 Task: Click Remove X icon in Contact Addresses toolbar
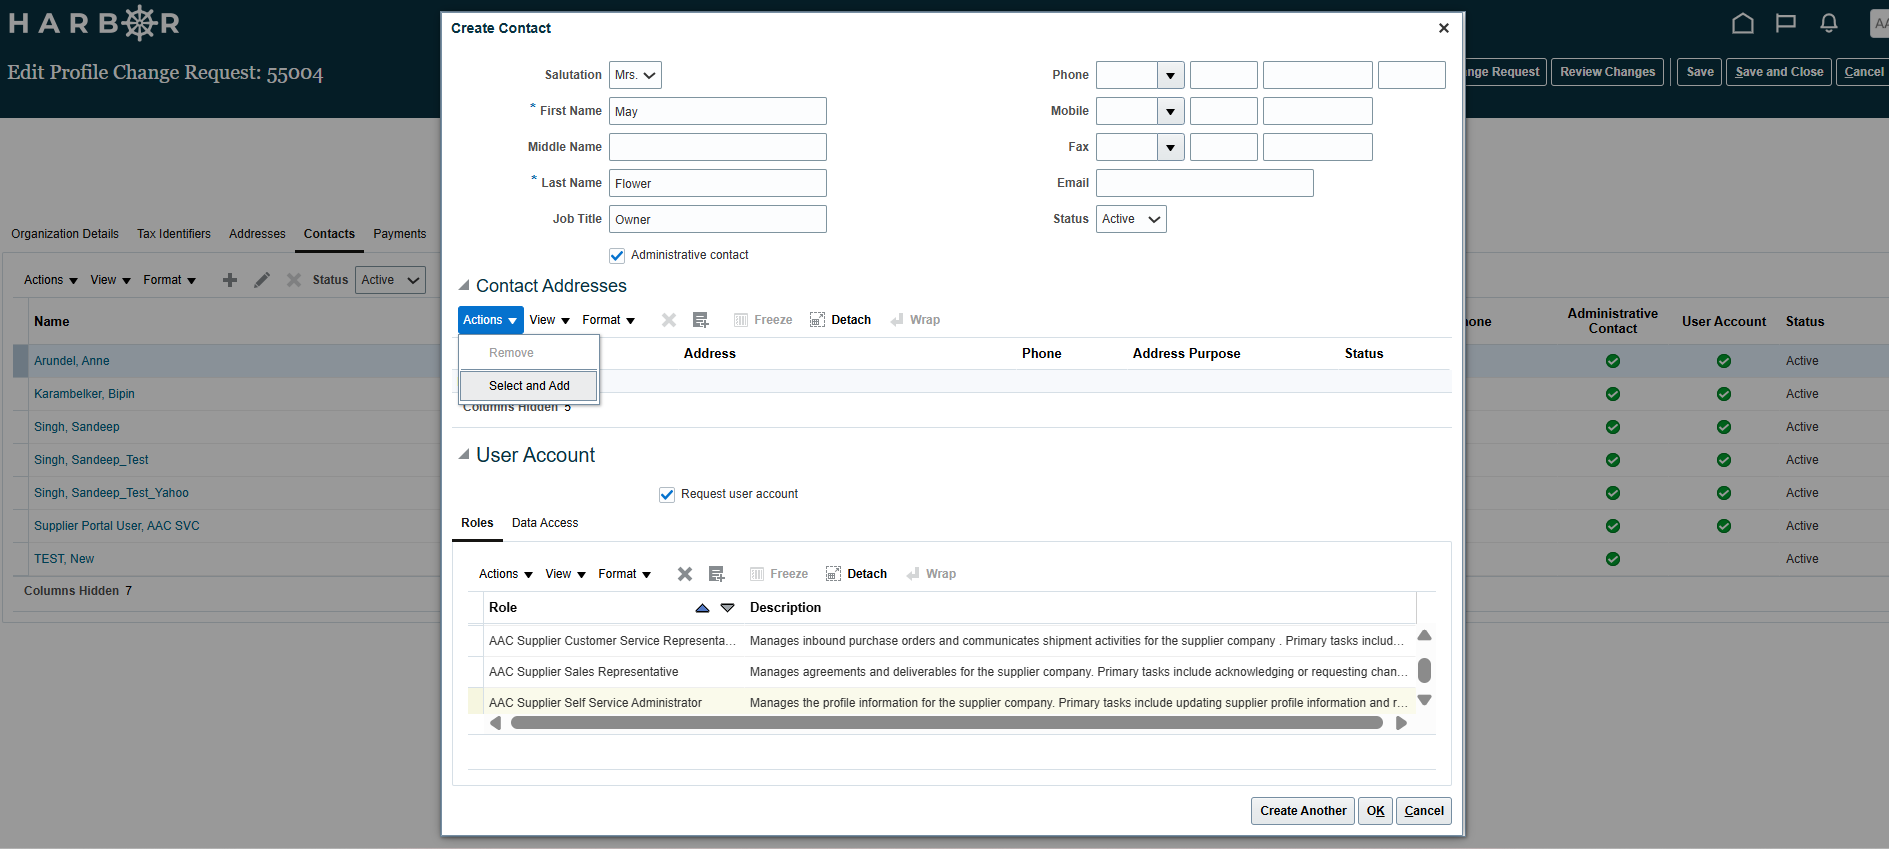click(x=669, y=320)
